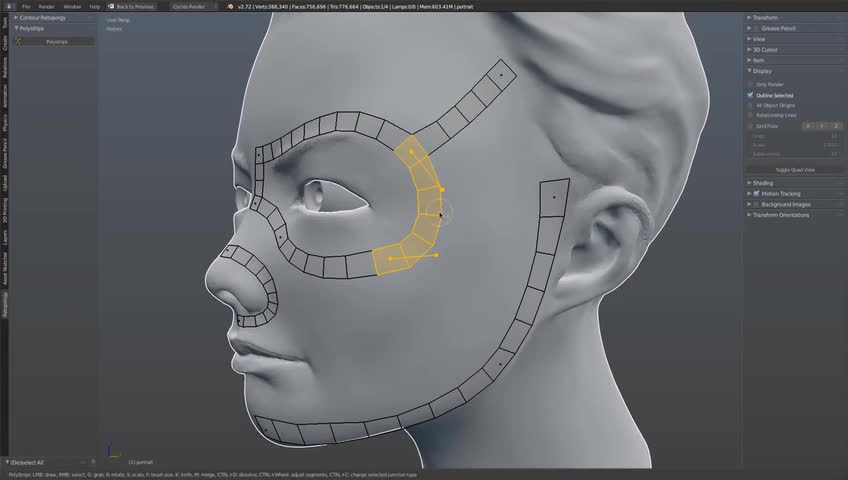Toggle the Y axis grid button

click(x=822, y=126)
